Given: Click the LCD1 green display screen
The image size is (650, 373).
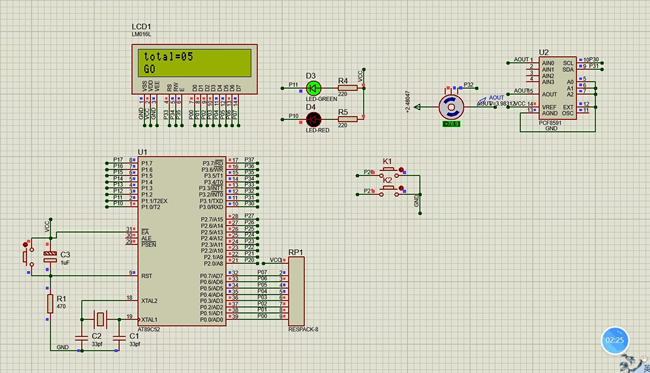Looking at the screenshot, I should coord(195,63).
